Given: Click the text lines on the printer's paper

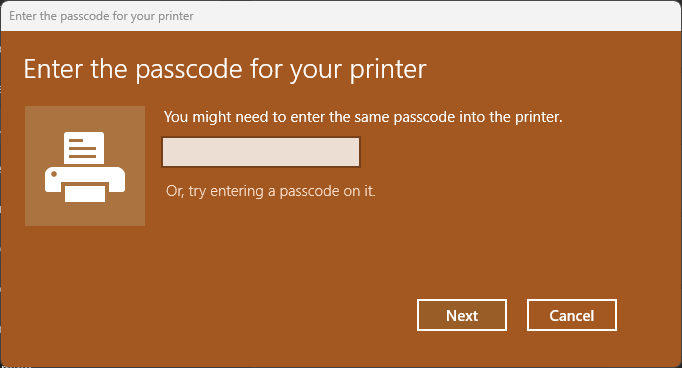Looking at the screenshot, I should click(x=82, y=148).
